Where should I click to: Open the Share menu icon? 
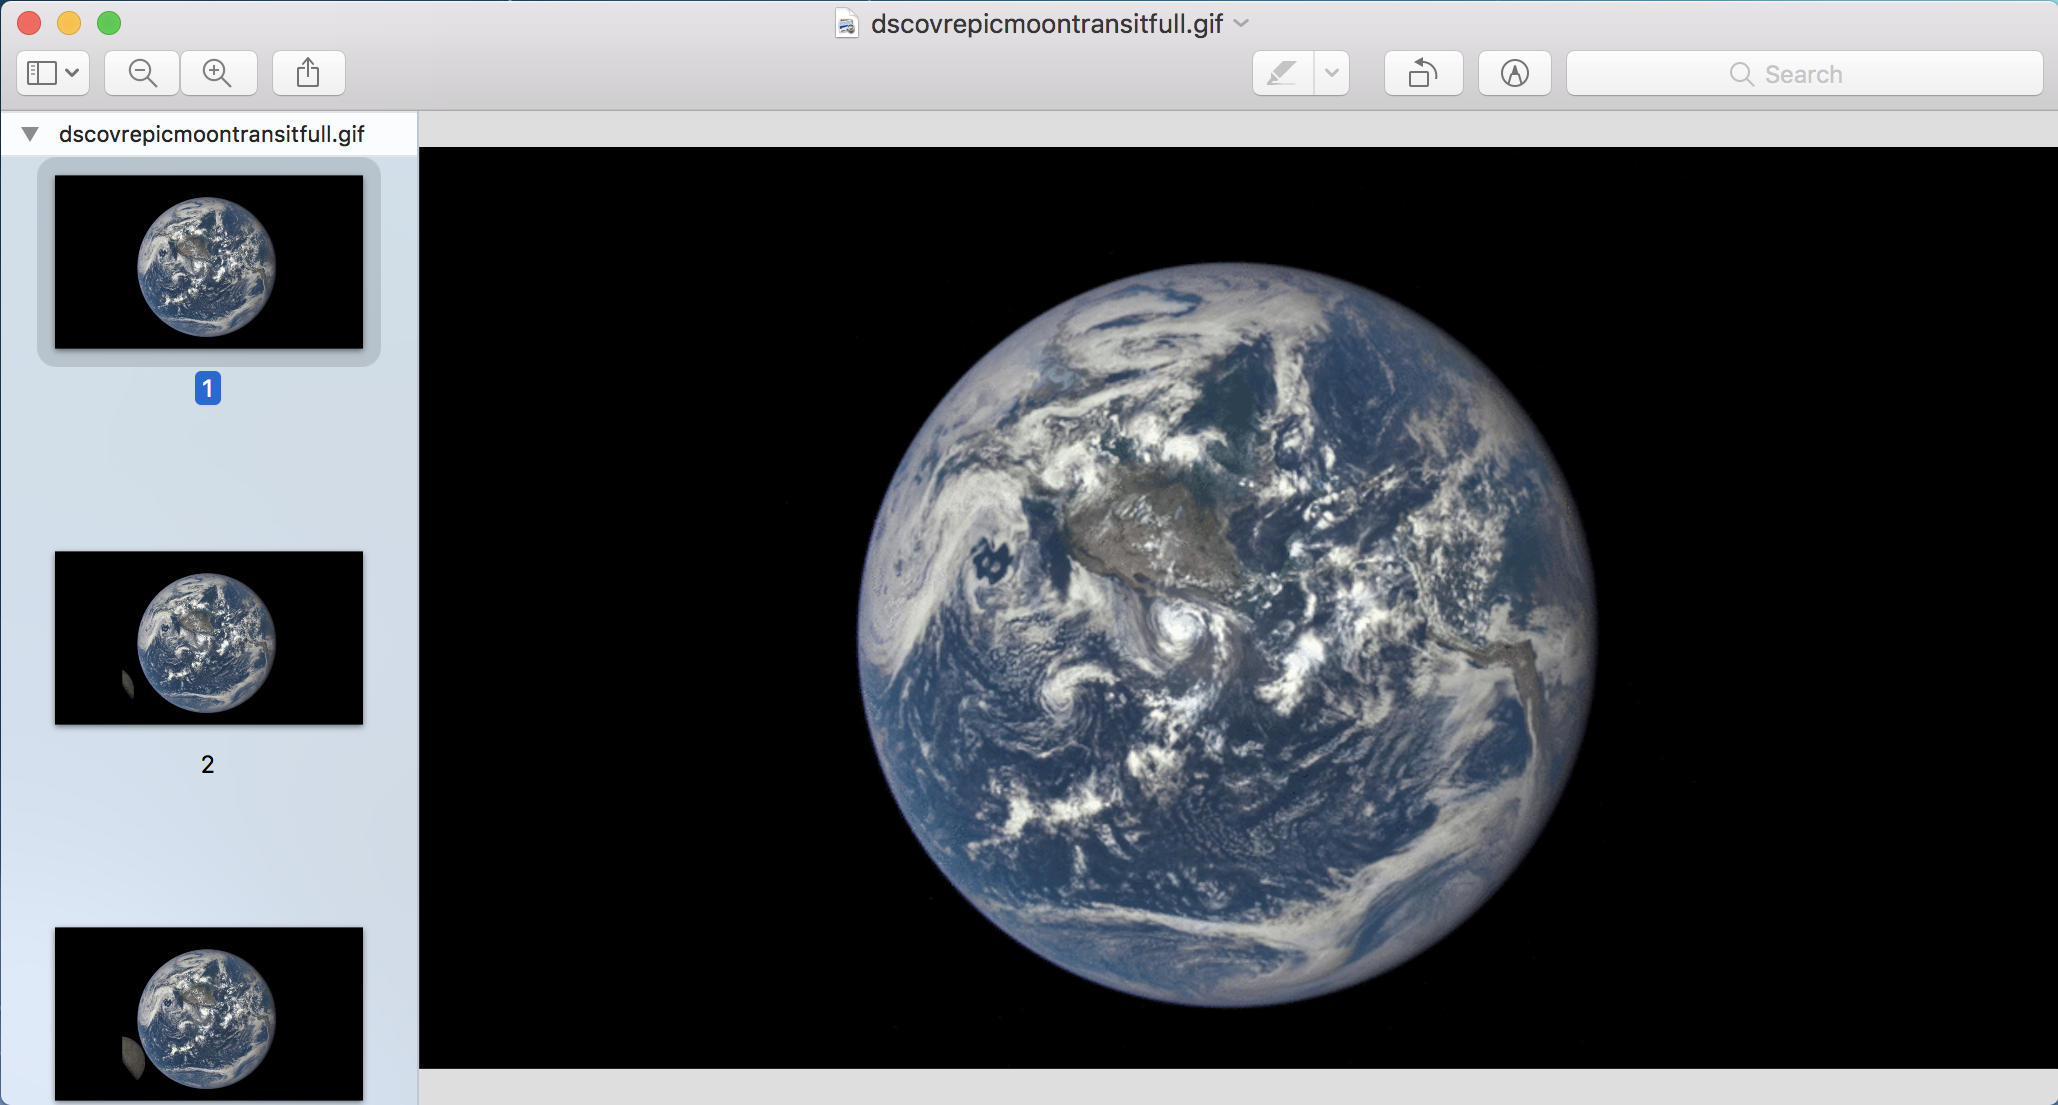coord(308,73)
